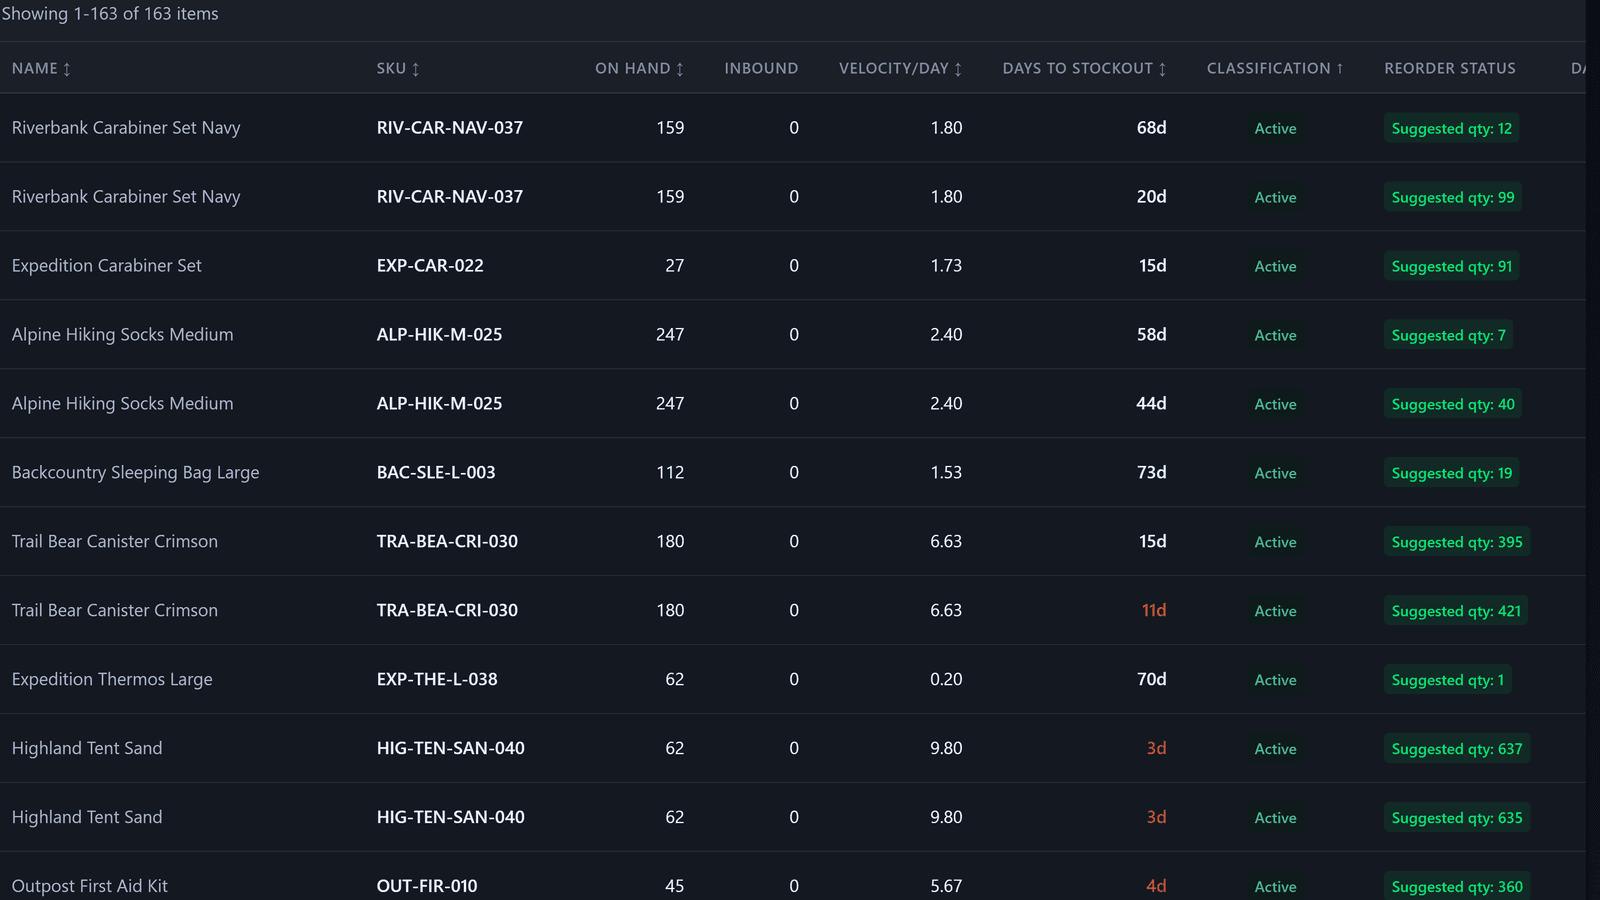Select the Suggested qty: 40 badge
The image size is (1600, 900).
click(x=1452, y=404)
